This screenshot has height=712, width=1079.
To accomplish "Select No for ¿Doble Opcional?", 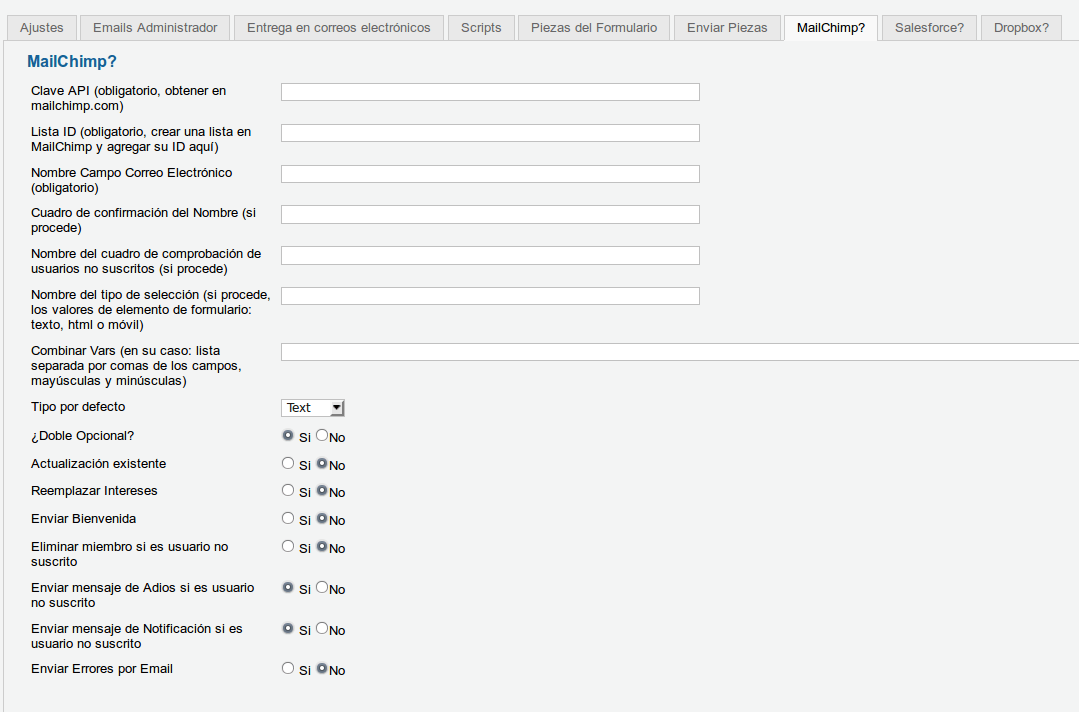I will tap(321, 435).
